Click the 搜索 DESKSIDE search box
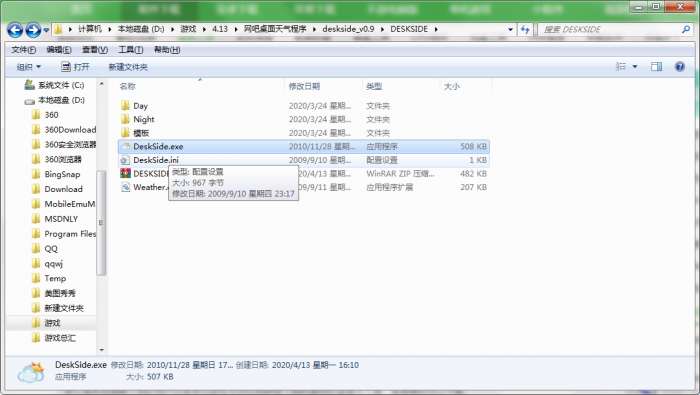 612,29
